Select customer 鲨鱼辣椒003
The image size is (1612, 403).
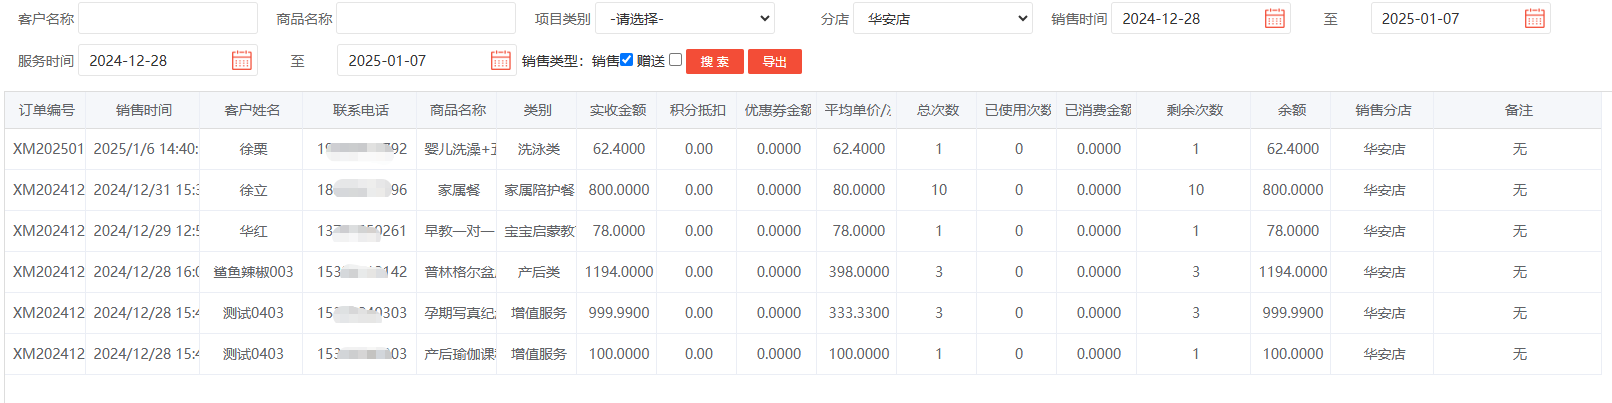[253, 272]
